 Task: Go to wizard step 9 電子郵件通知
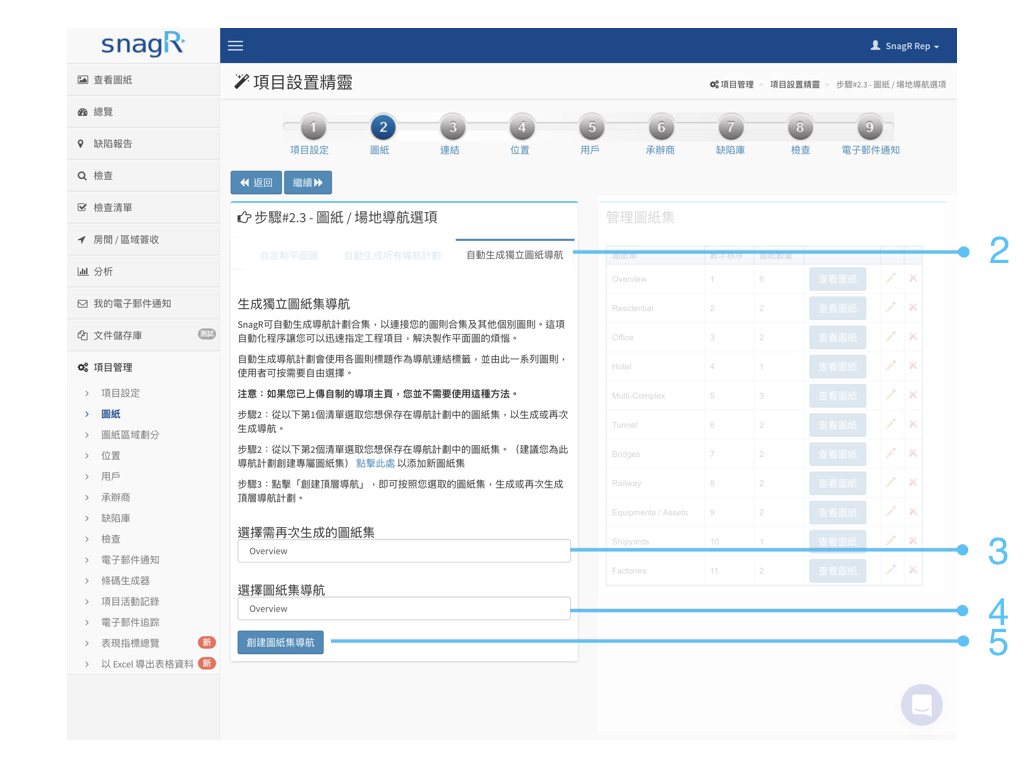coord(869,127)
